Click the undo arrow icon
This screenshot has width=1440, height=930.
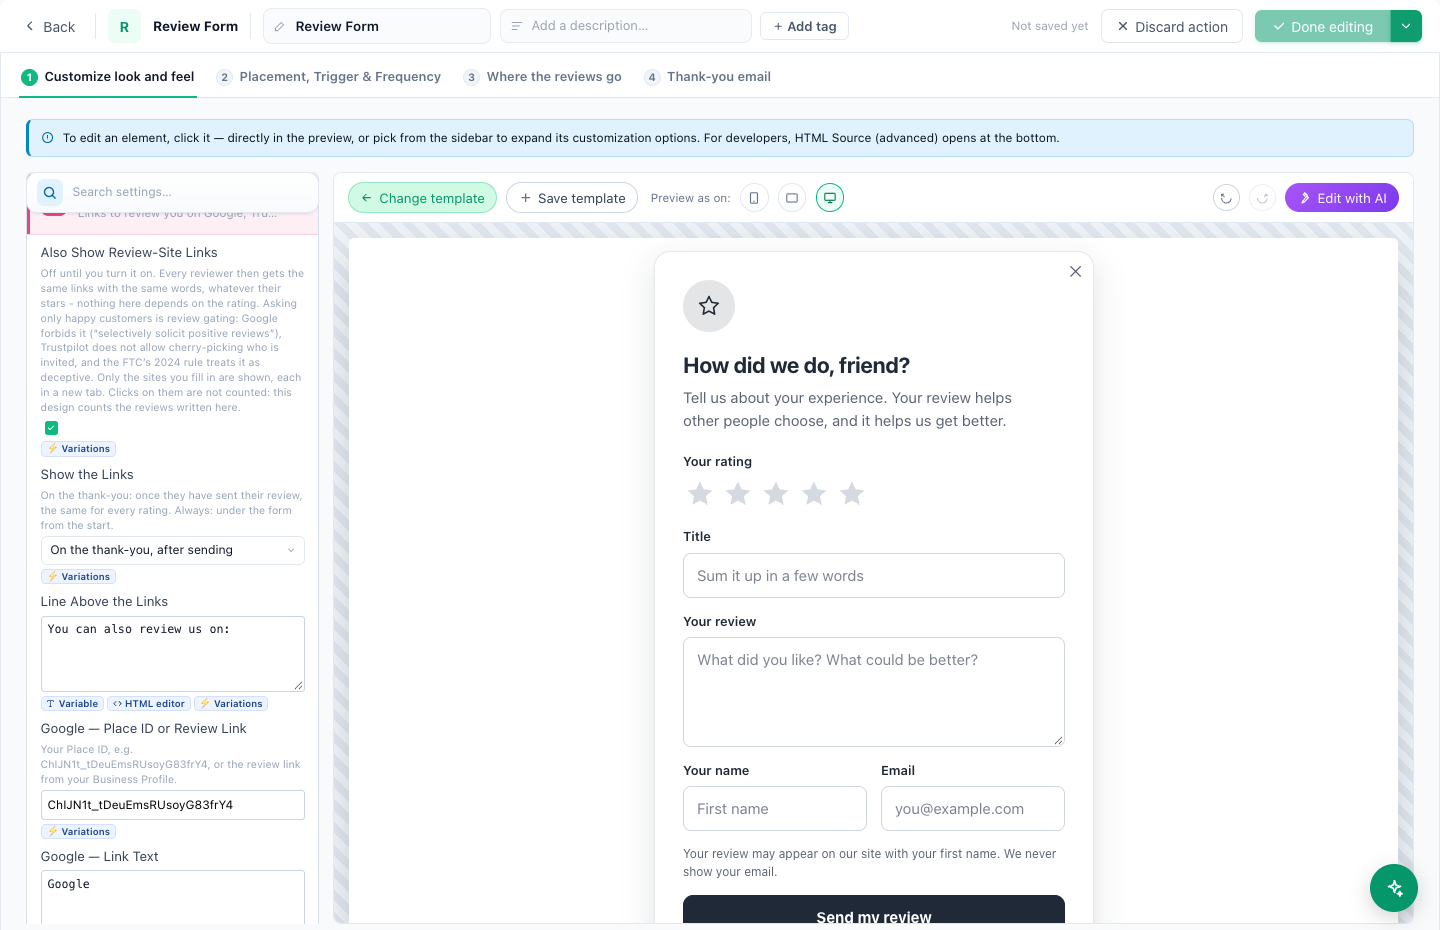pyautogui.click(x=1226, y=198)
